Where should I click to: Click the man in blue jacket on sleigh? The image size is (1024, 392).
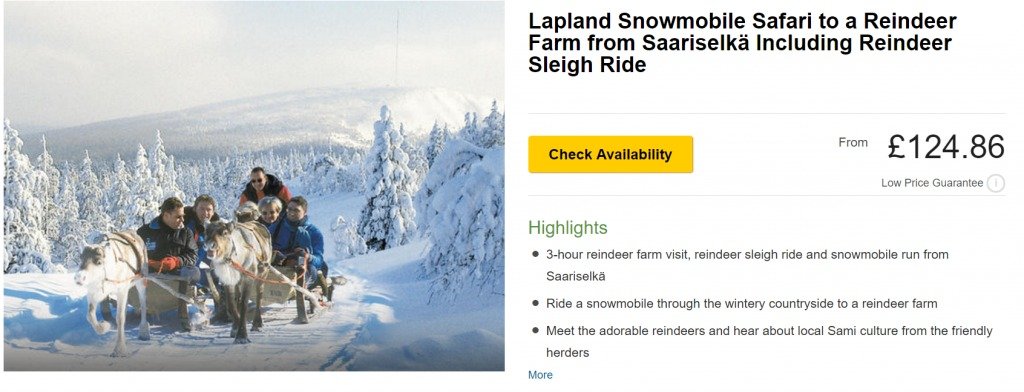(x=299, y=232)
